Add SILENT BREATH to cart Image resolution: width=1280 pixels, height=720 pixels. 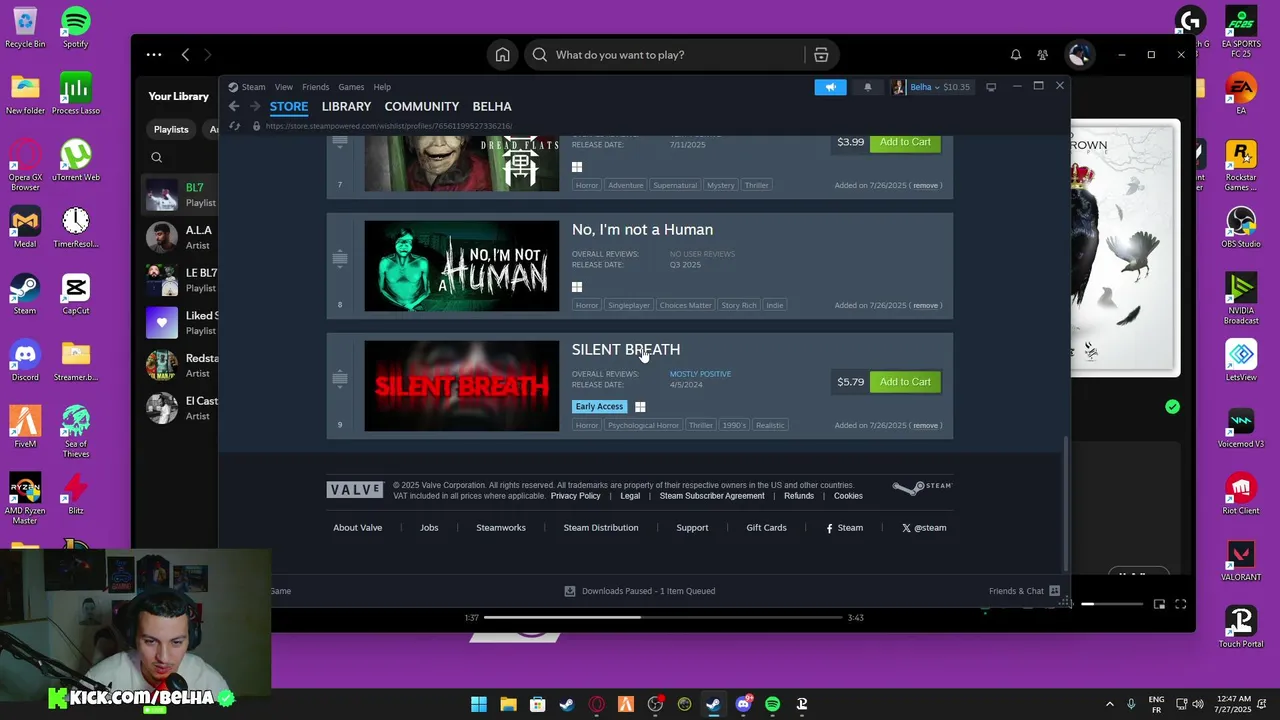point(905,382)
